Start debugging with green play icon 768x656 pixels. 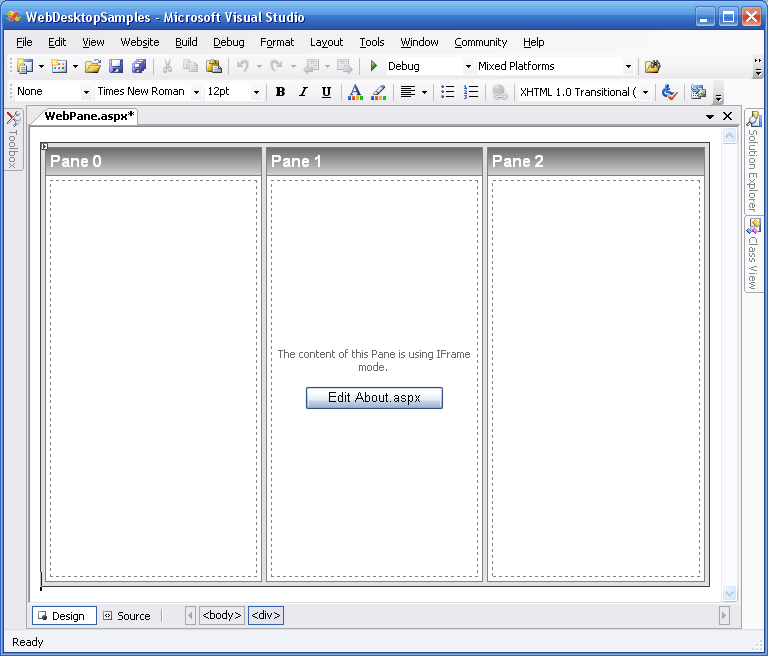(374, 66)
